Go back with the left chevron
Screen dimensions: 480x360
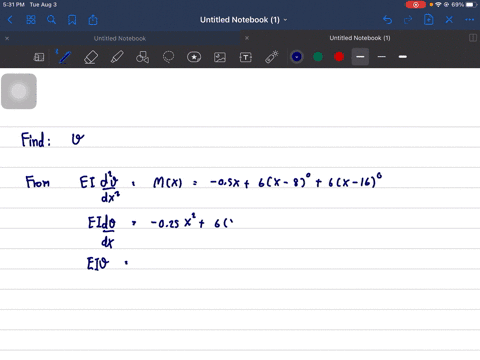[10, 20]
